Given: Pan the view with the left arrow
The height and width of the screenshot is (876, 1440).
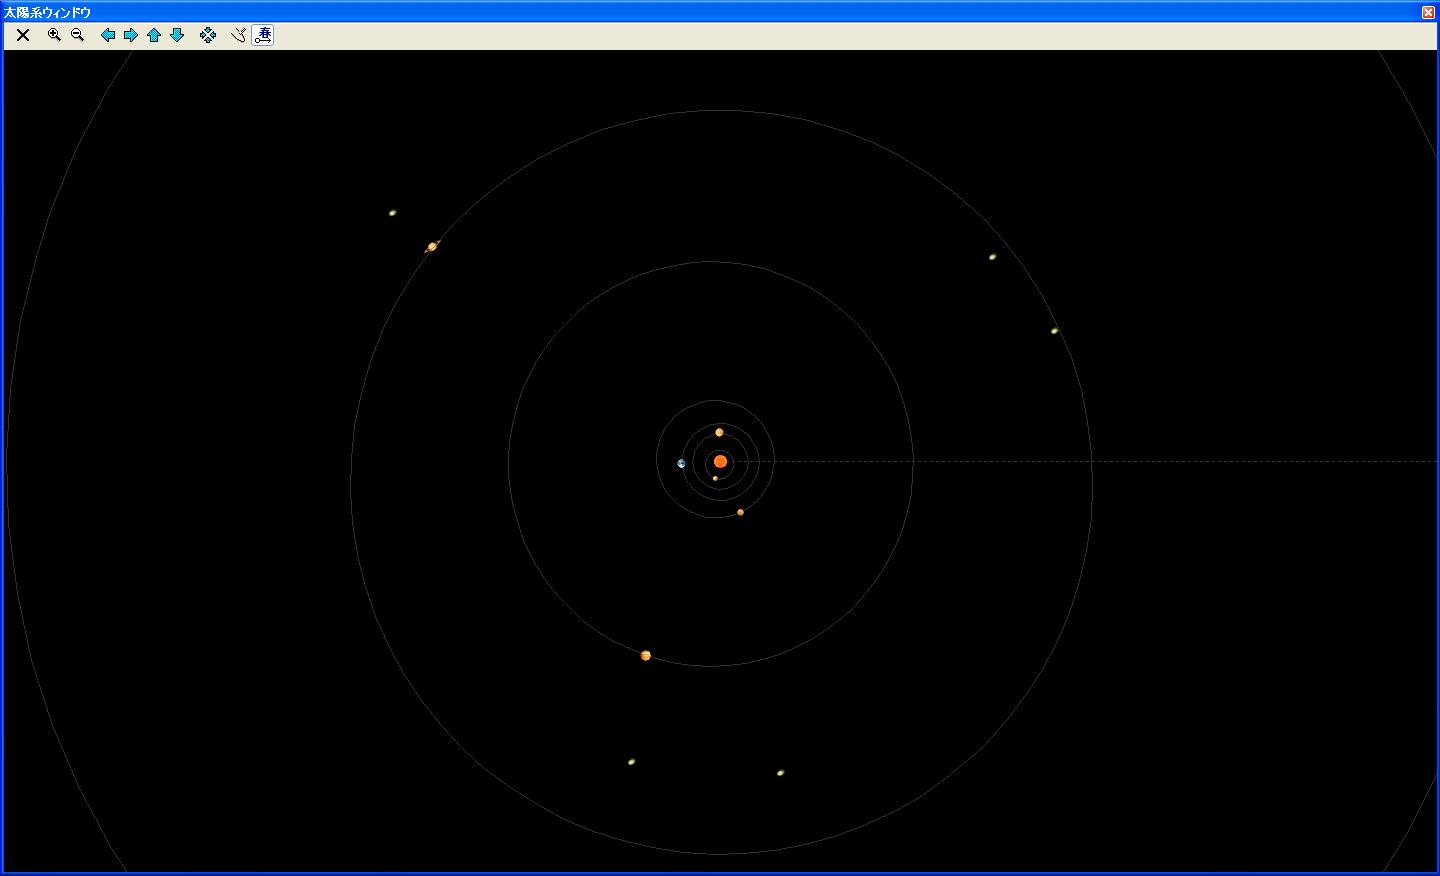Looking at the screenshot, I should coord(108,35).
